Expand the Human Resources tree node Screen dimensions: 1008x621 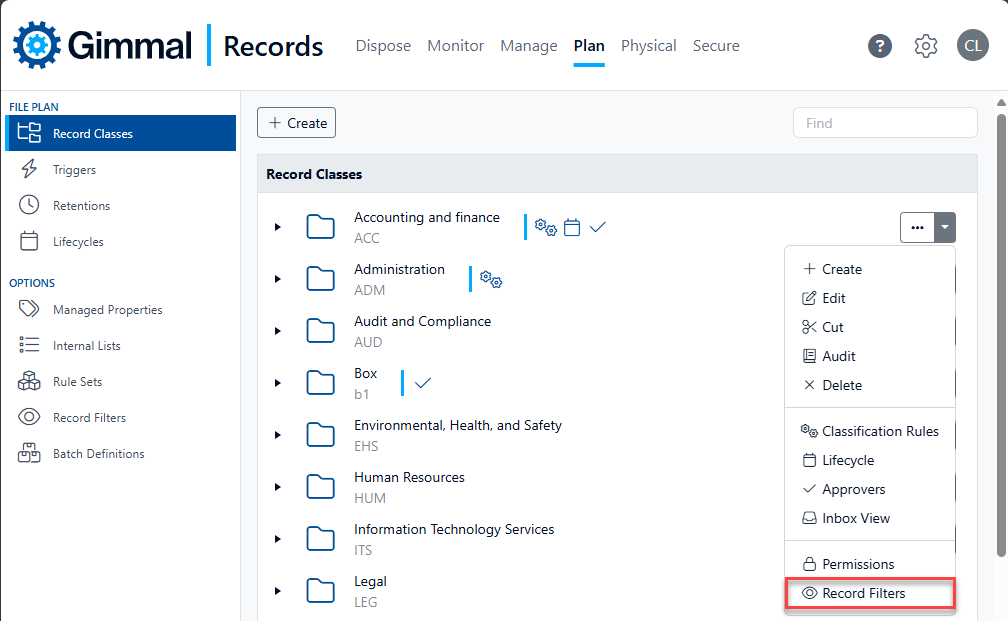coord(278,487)
